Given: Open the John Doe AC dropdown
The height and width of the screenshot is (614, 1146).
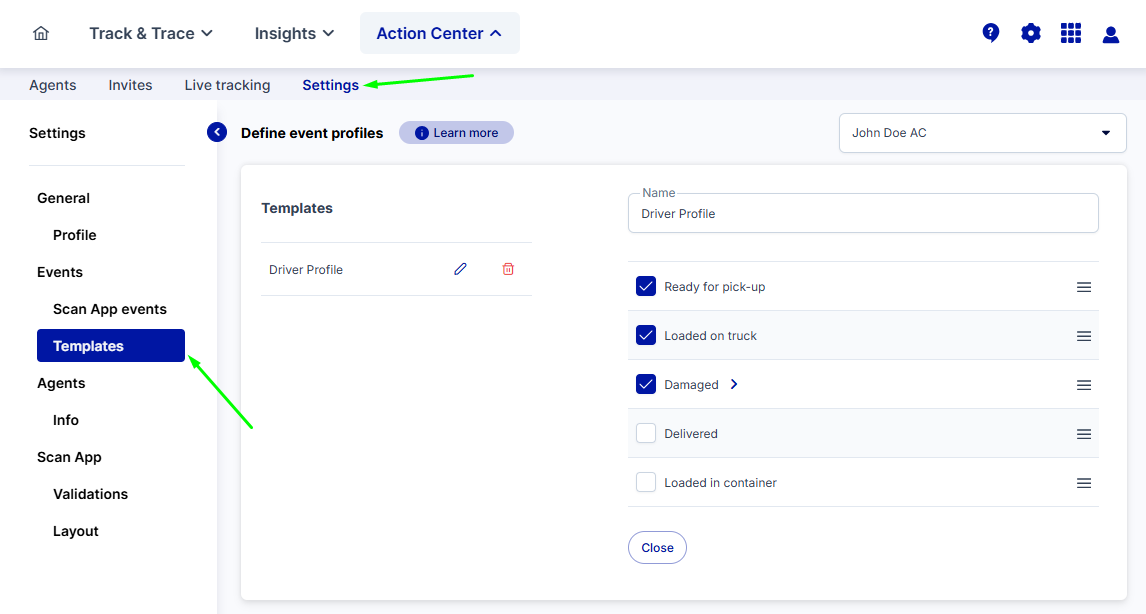Looking at the screenshot, I should (x=982, y=133).
